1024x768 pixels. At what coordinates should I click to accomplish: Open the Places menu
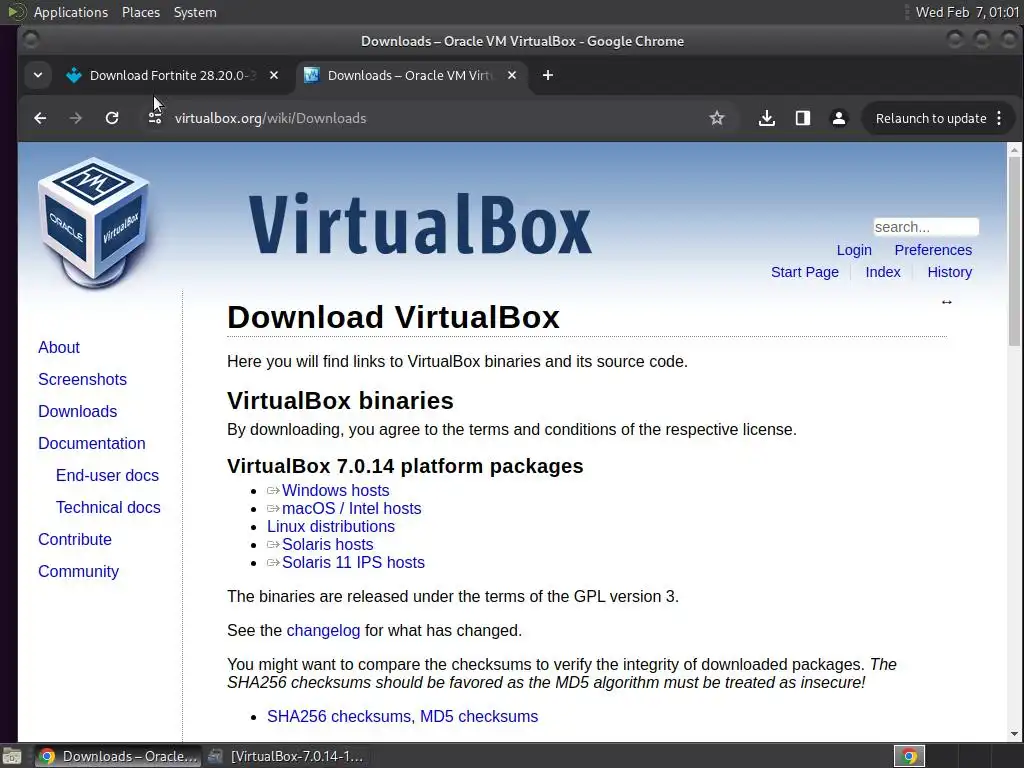point(140,12)
